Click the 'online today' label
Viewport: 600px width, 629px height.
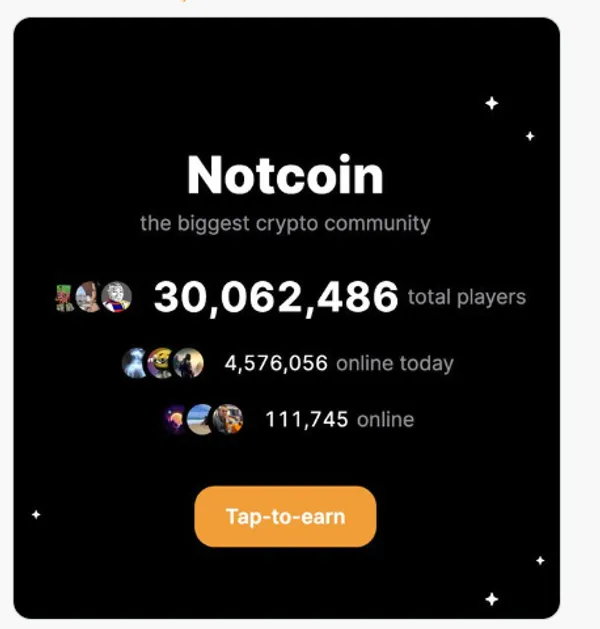(x=394, y=363)
